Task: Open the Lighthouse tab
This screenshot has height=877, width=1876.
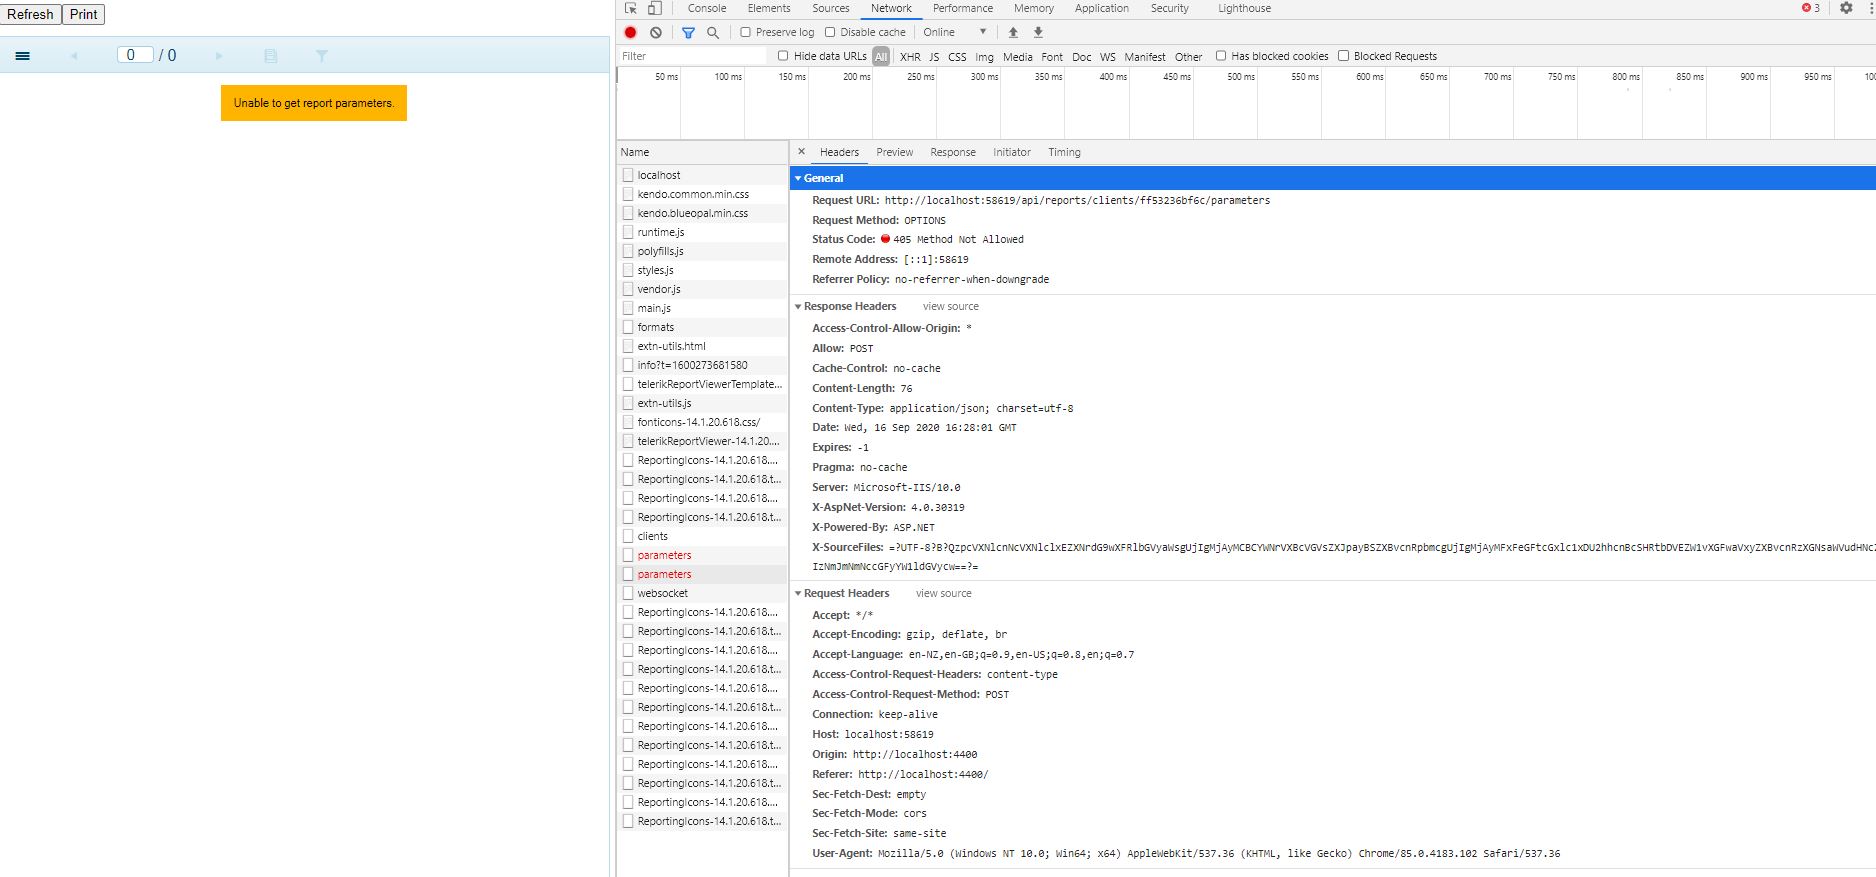Action: 1245,8
